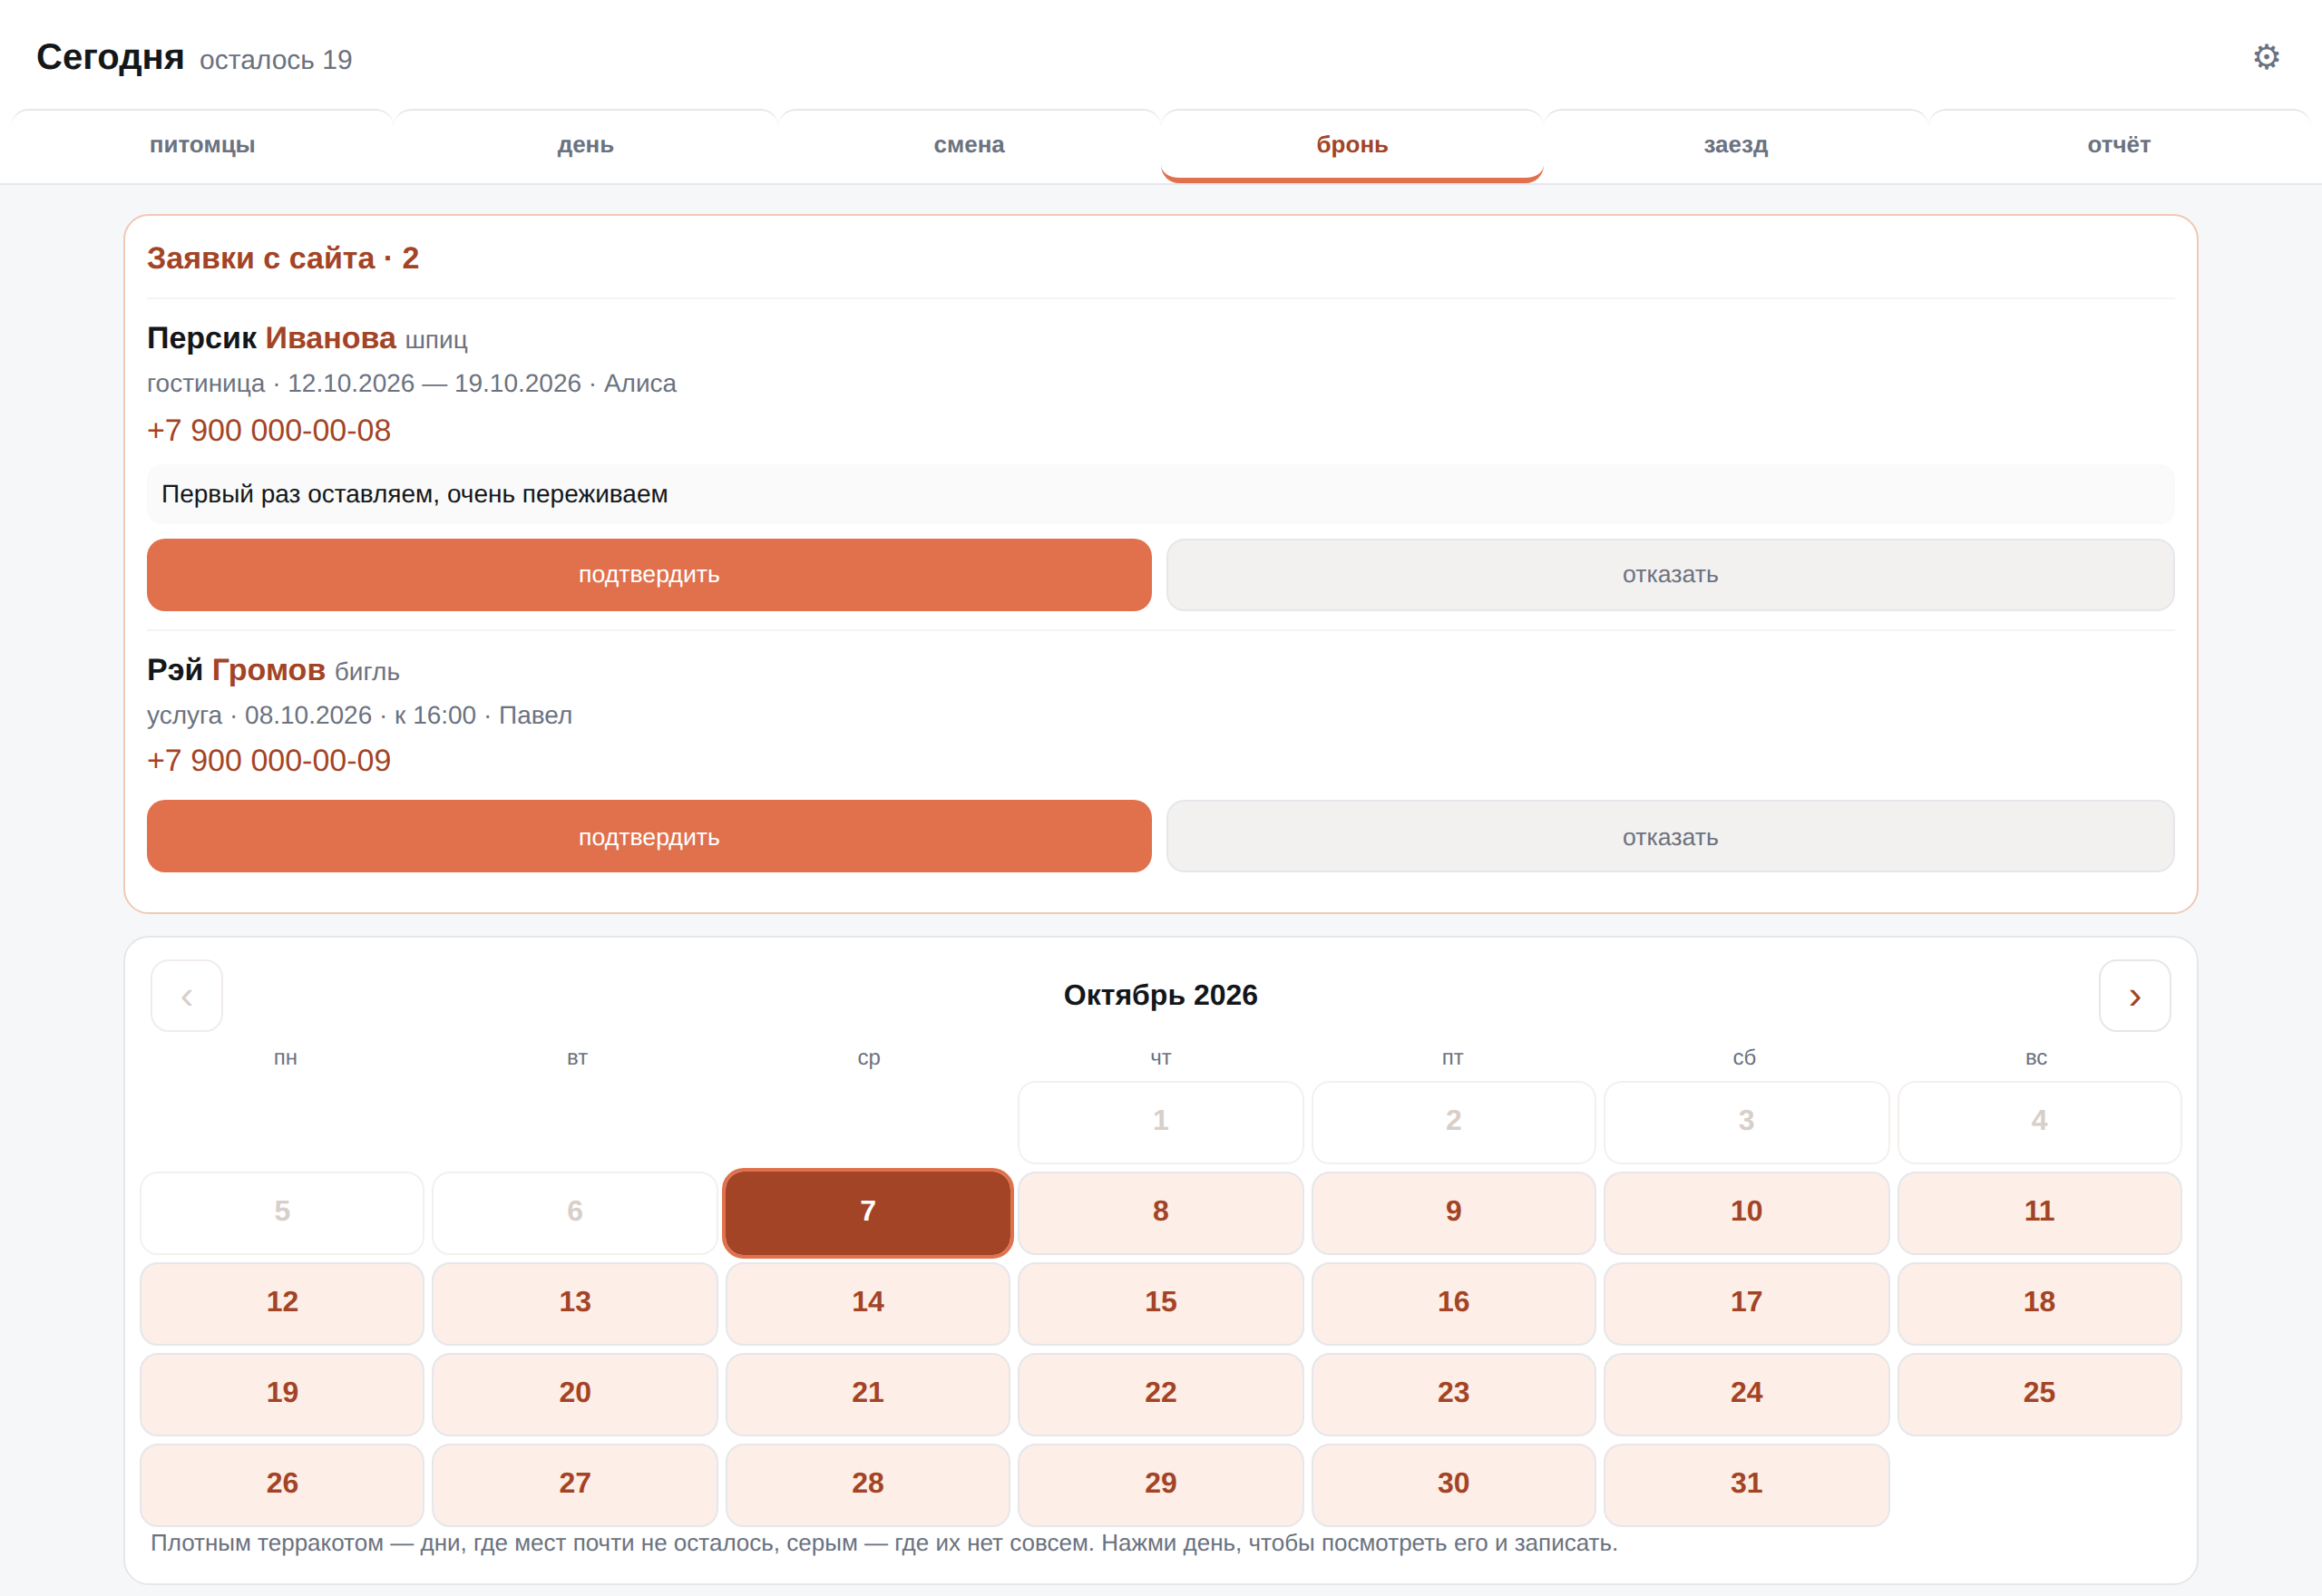Go to next month with right chevron

[x=2134, y=996]
